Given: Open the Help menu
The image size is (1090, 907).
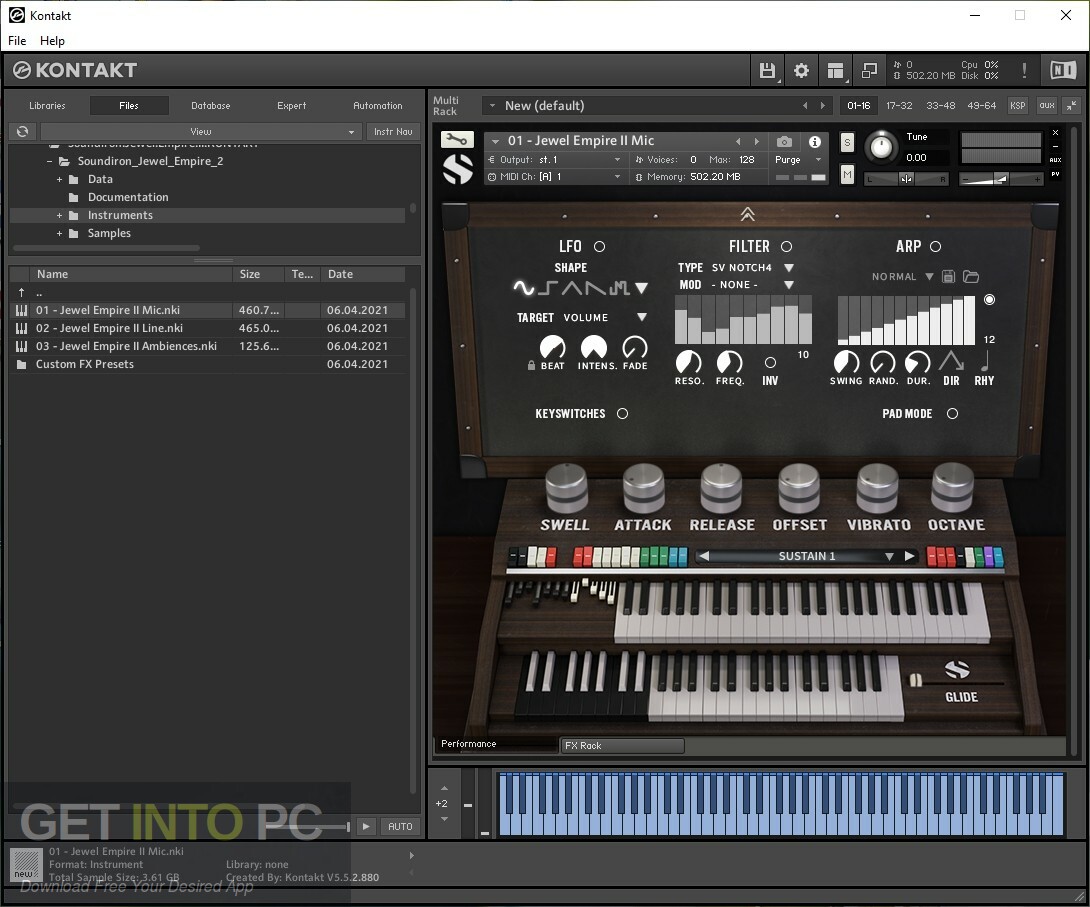Looking at the screenshot, I should point(52,41).
